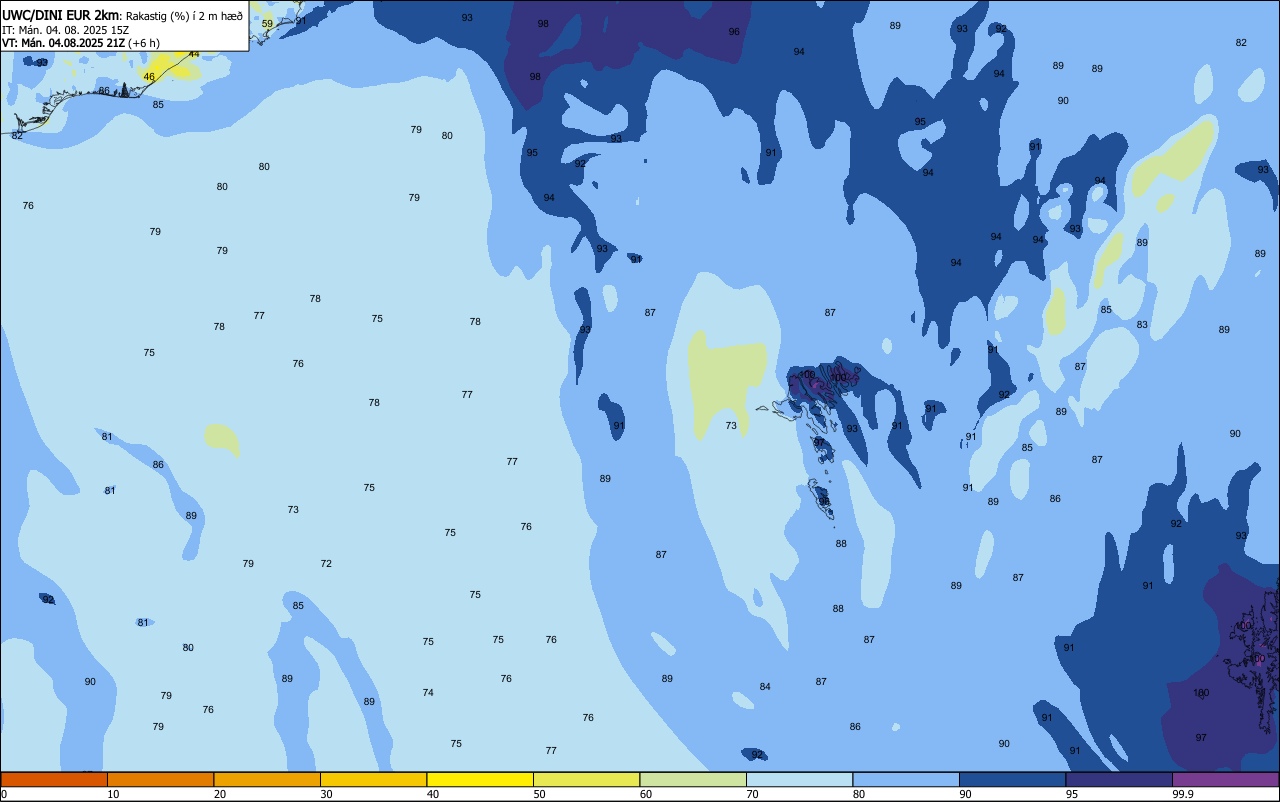
Task: Click the orange 10–20 legend swatch
Action: pyautogui.click(x=160, y=779)
